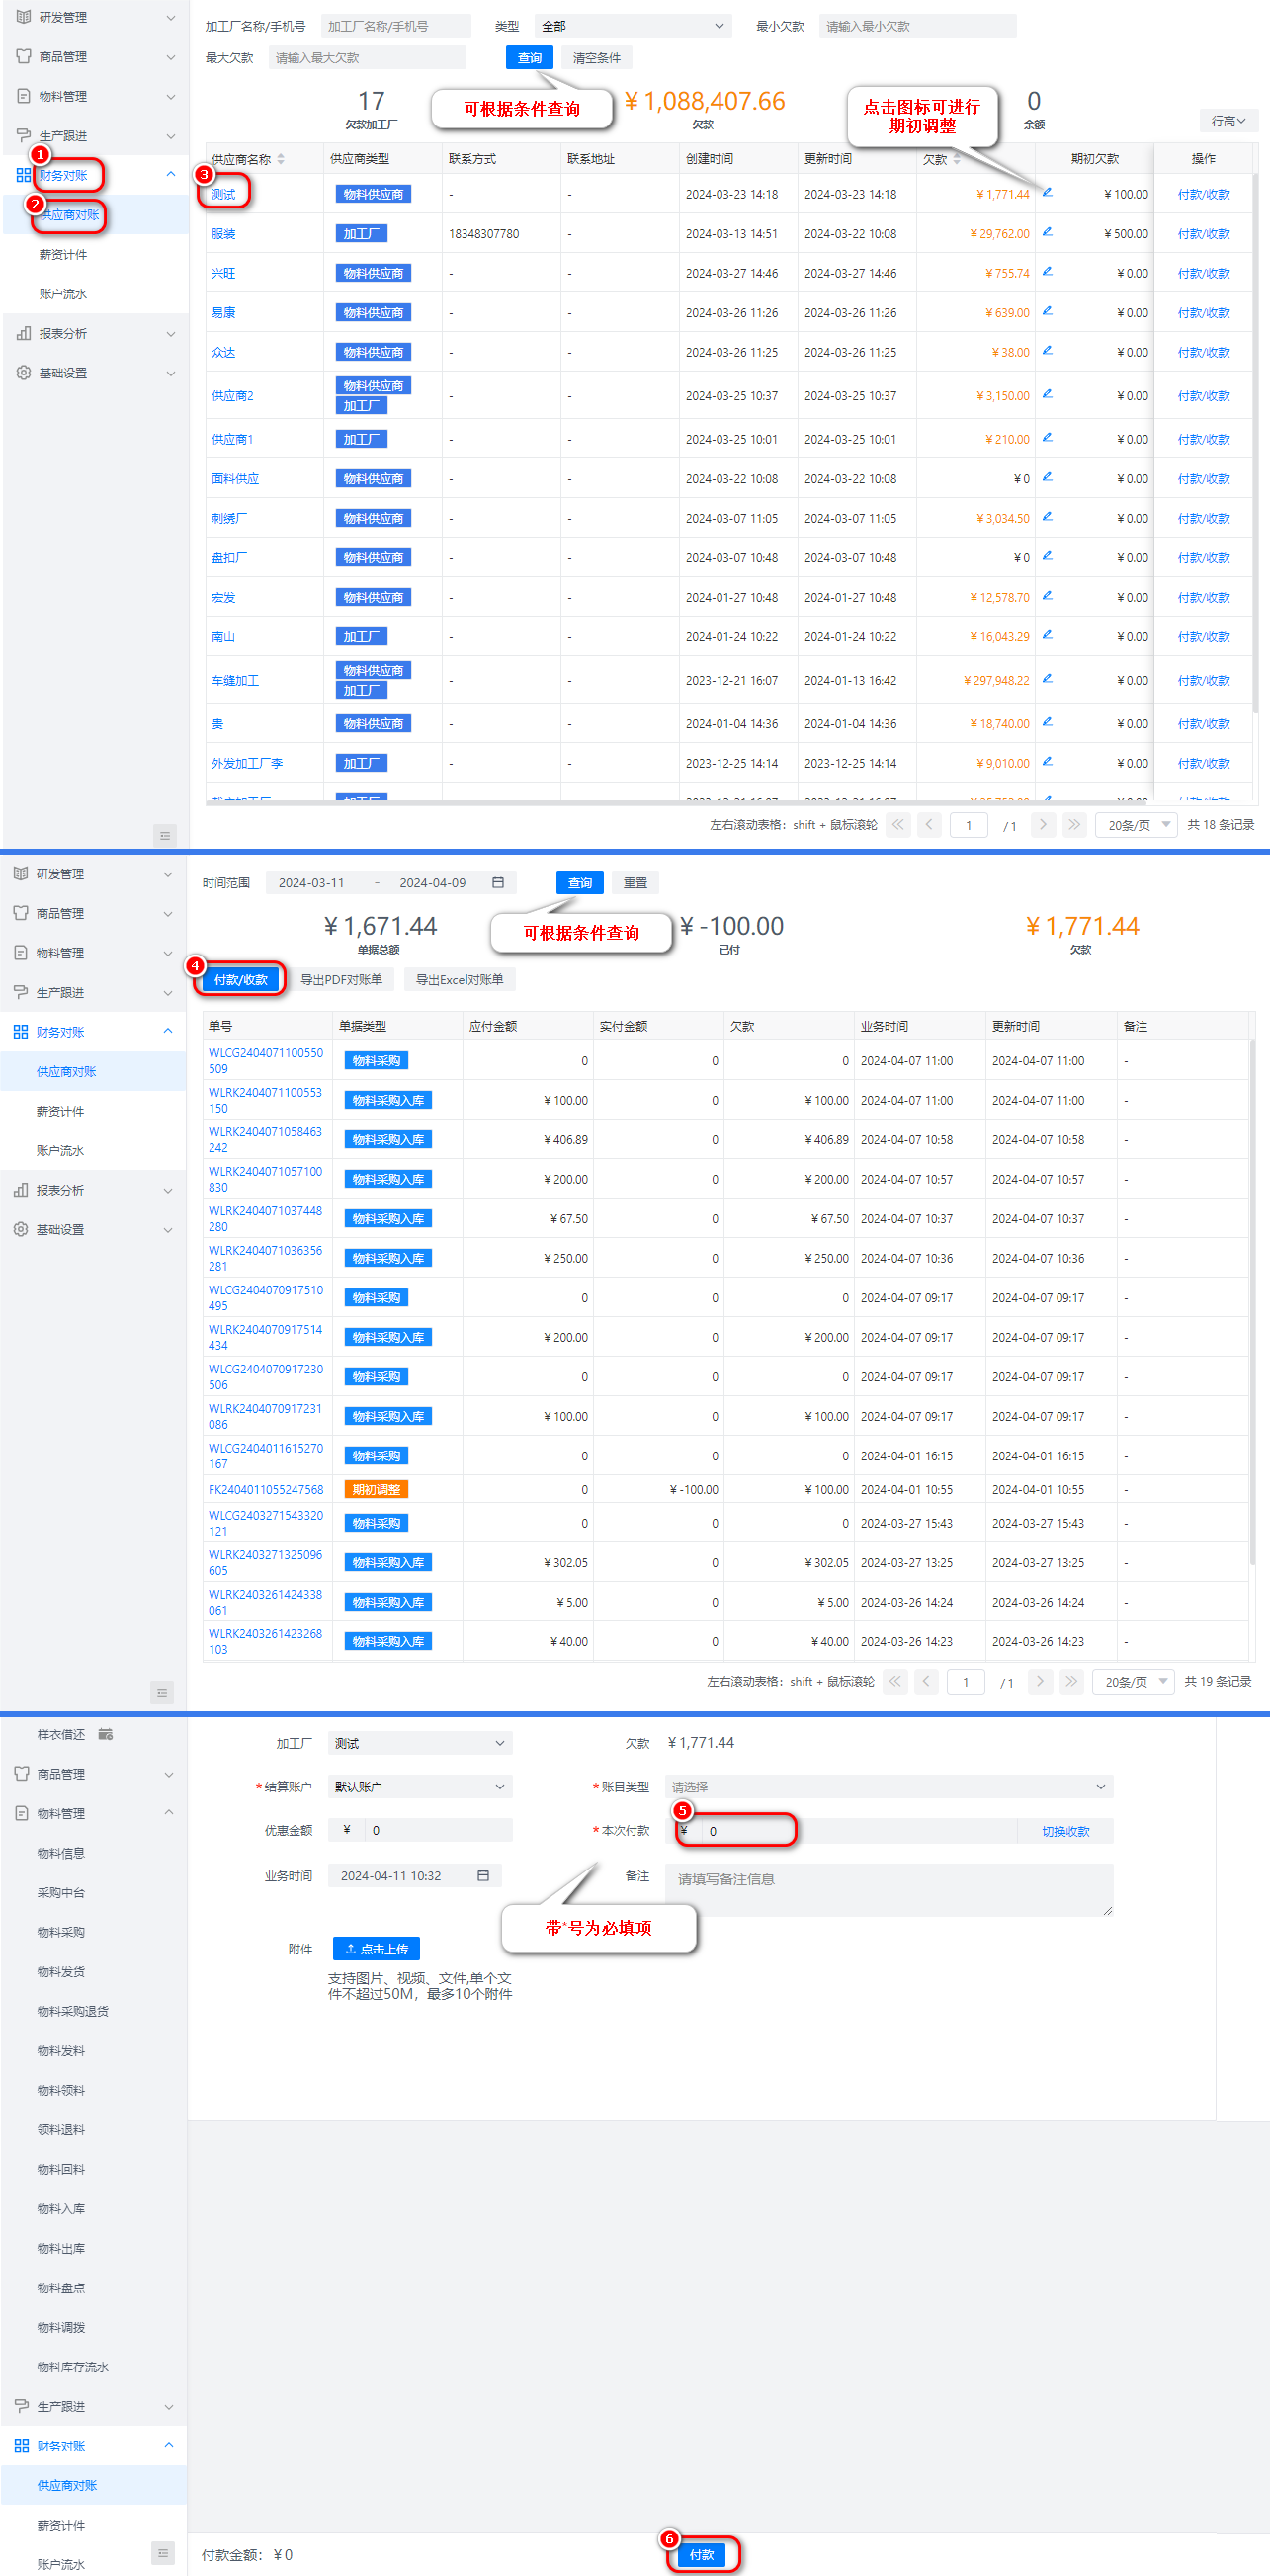This screenshot has width=1270, height=2576.
Task: Click the 切换收款 link
Action: 1065,1832
